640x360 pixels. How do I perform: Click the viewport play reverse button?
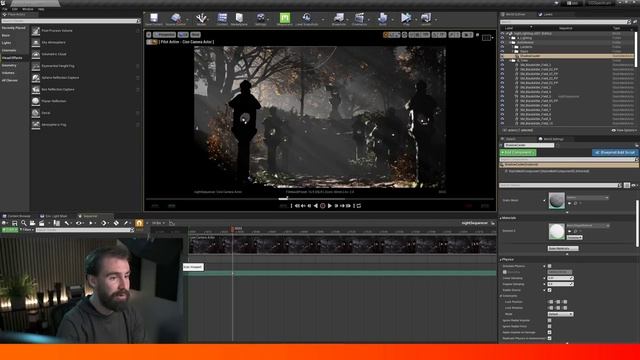tap(316, 206)
